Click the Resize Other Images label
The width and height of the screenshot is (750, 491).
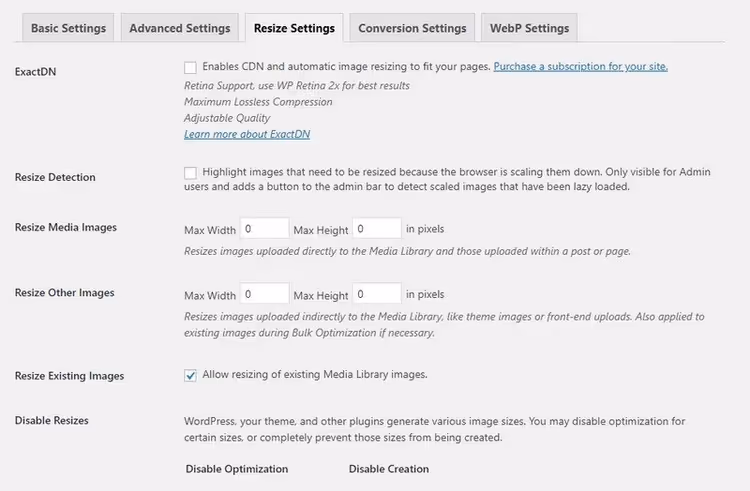65,293
